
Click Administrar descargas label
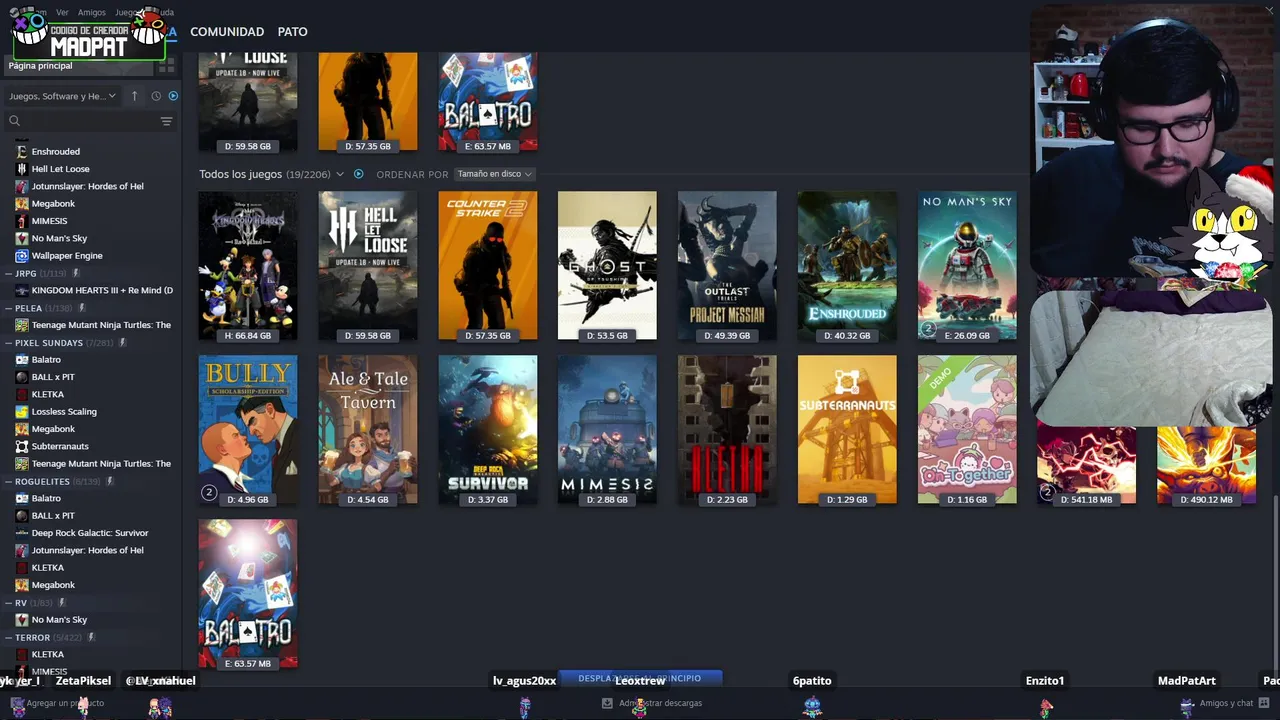(660, 703)
